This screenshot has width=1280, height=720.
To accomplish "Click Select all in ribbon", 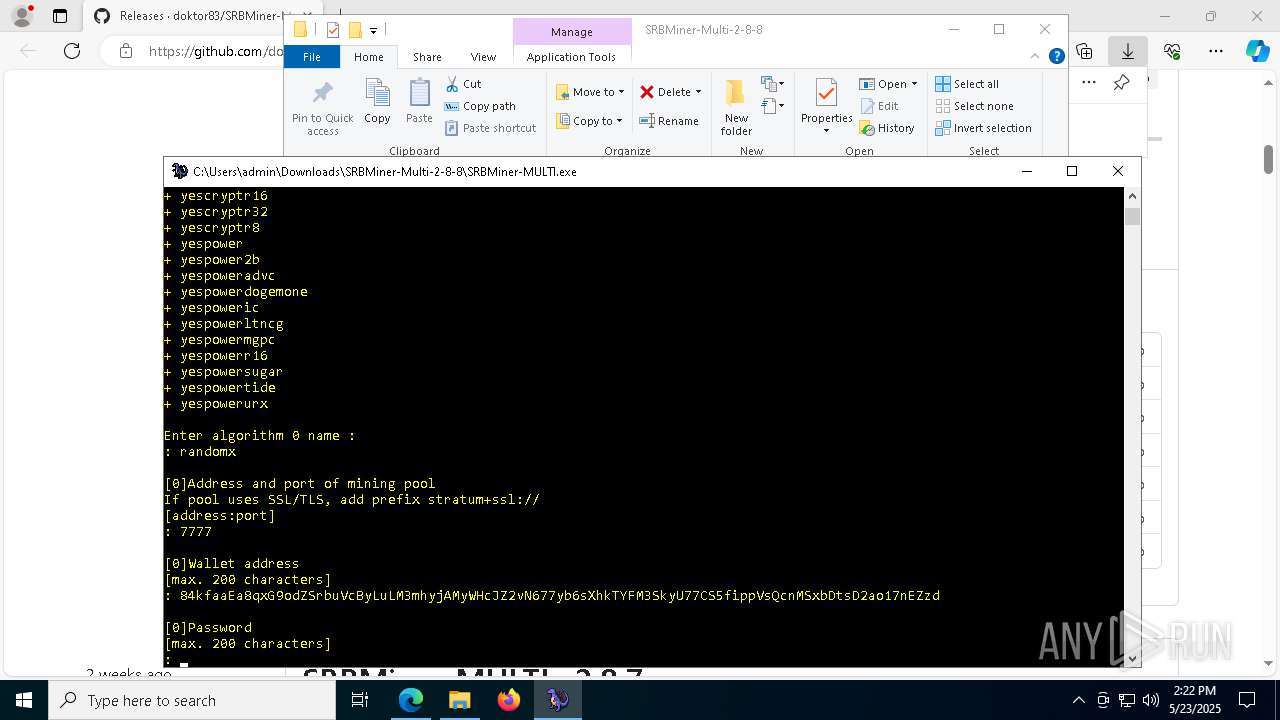I will click(967, 84).
